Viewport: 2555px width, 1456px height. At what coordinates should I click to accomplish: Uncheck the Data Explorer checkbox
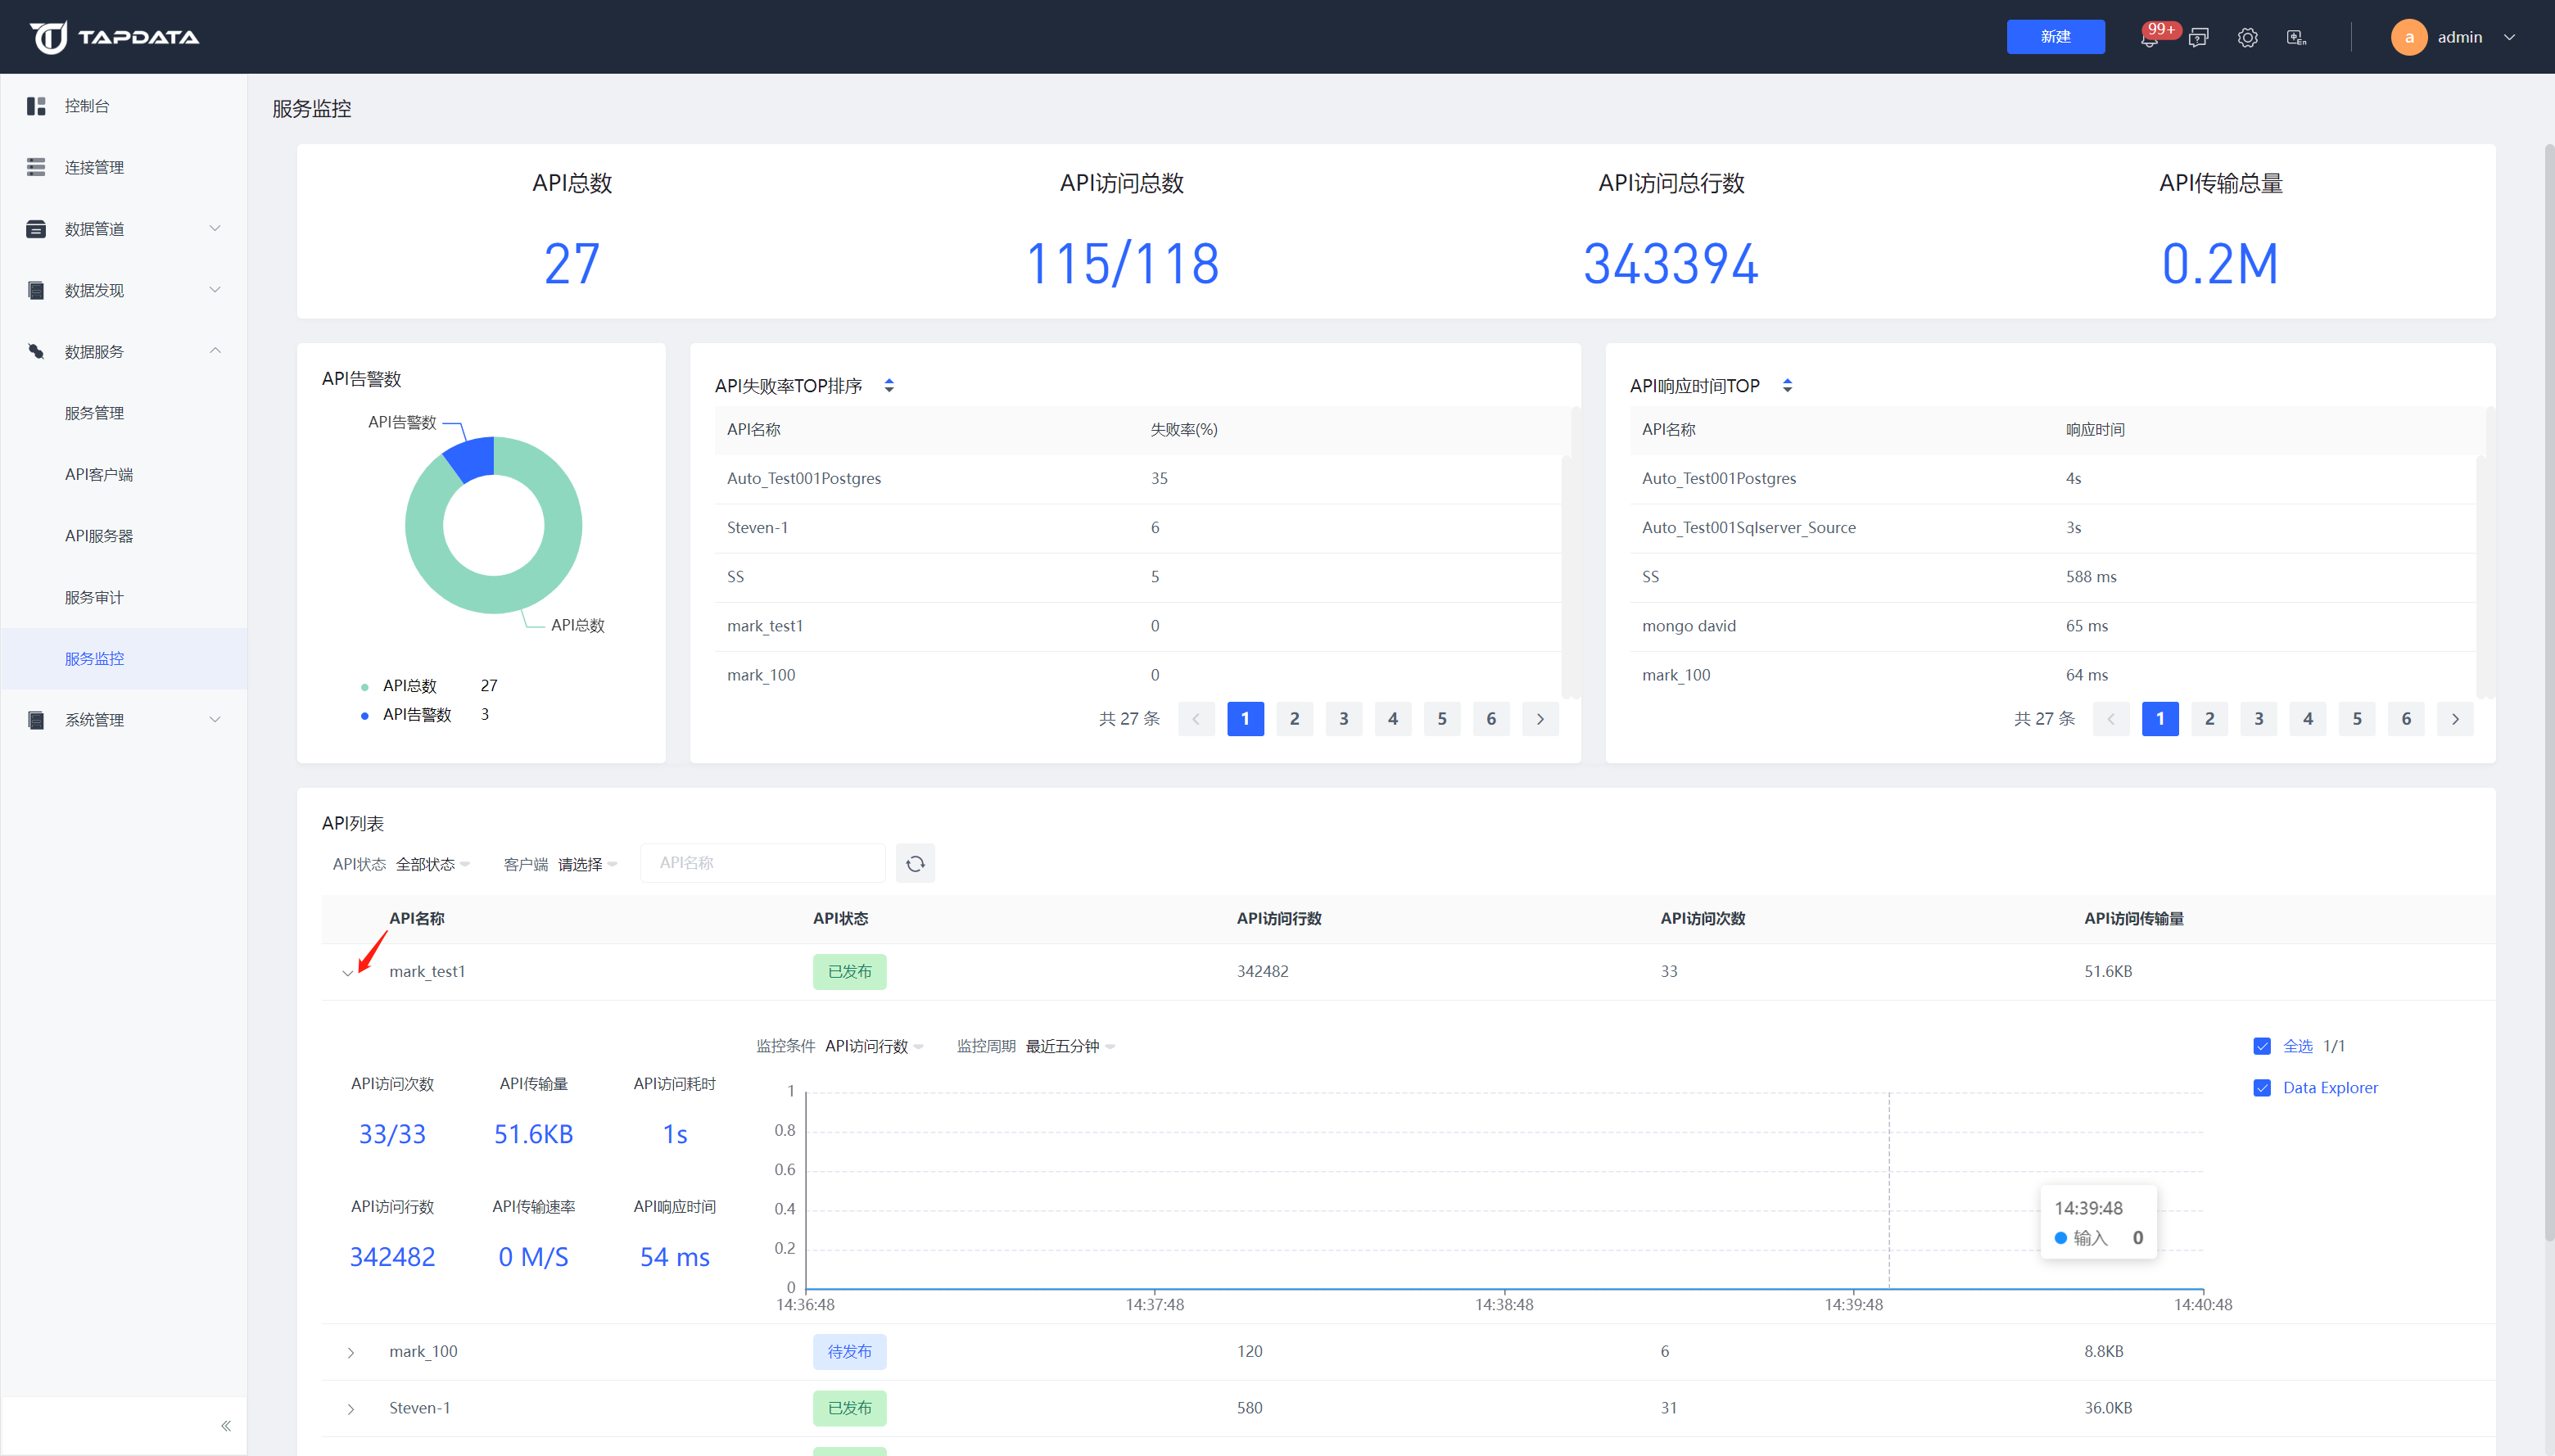(x=2262, y=1088)
